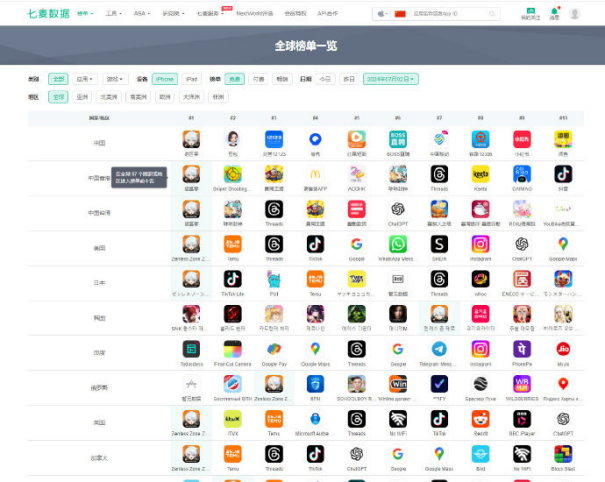Select the 全球 region filter
Viewport: 605px width, 482px height.
58,97
